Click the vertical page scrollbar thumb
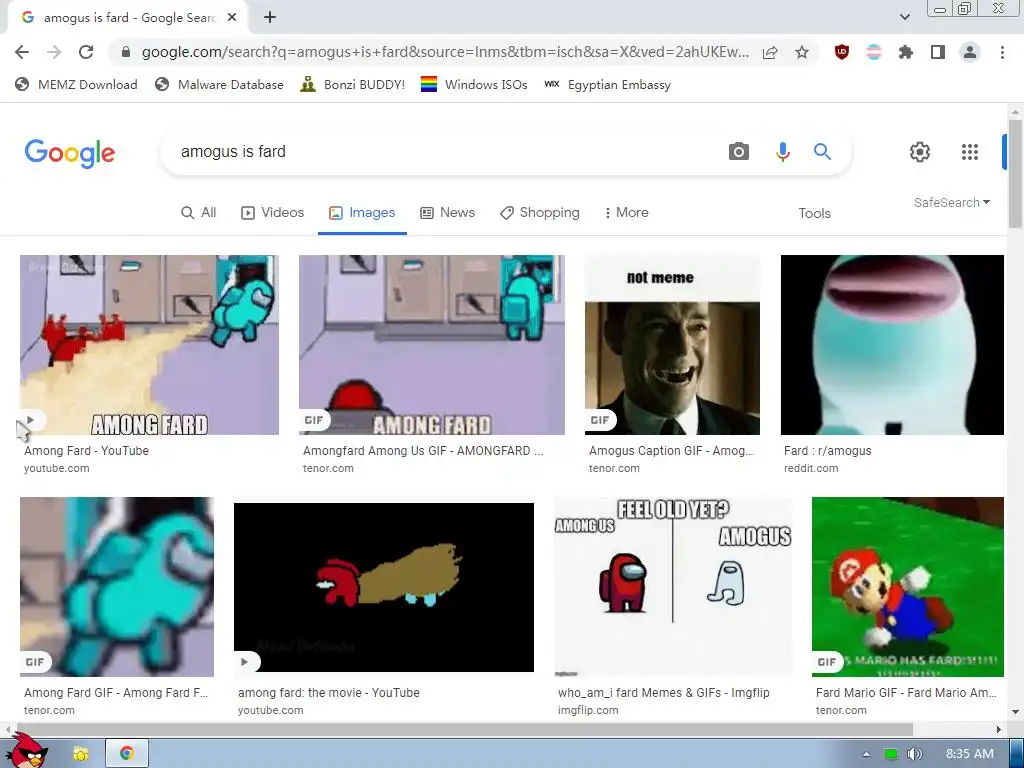Image resolution: width=1024 pixels, height=768 pixels. (1015, 174)
